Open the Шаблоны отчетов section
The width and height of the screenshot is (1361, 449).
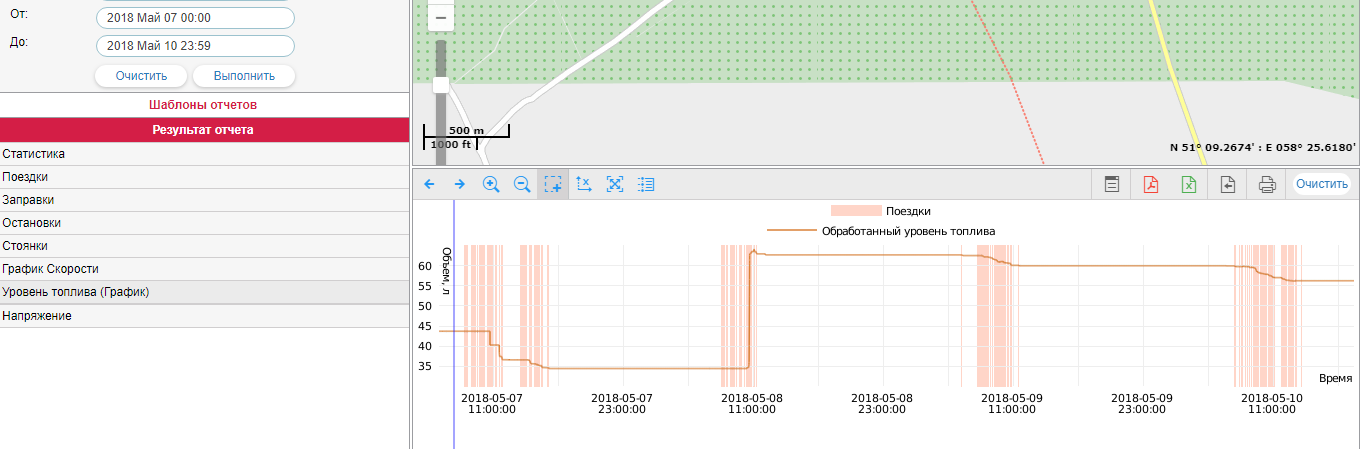204,105
